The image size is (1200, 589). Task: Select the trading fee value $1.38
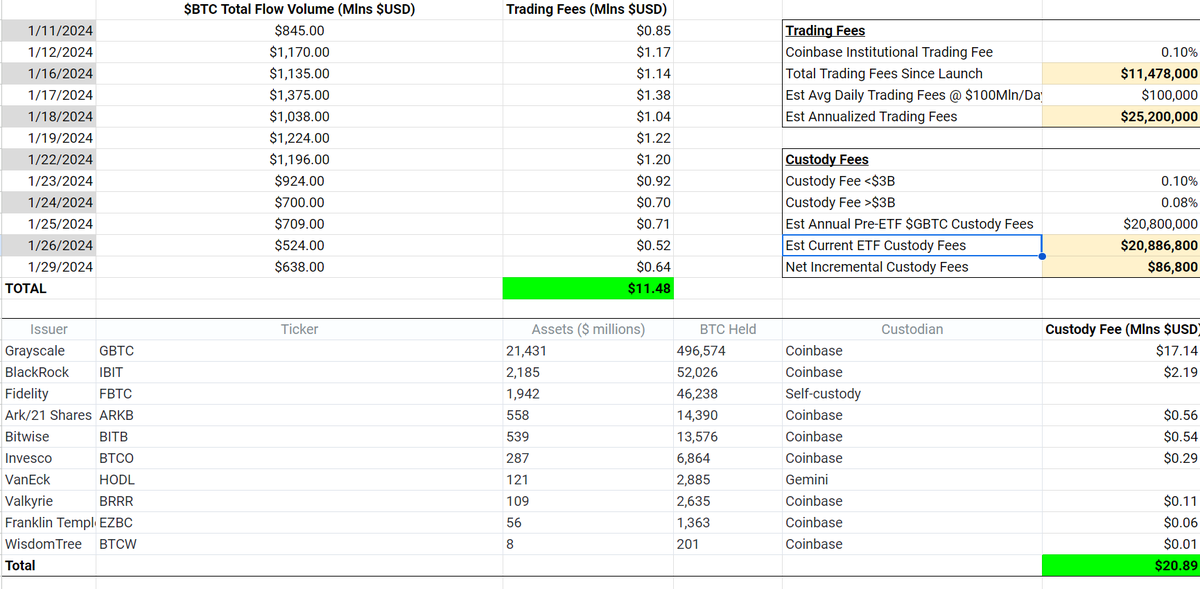tap(653, 95)
